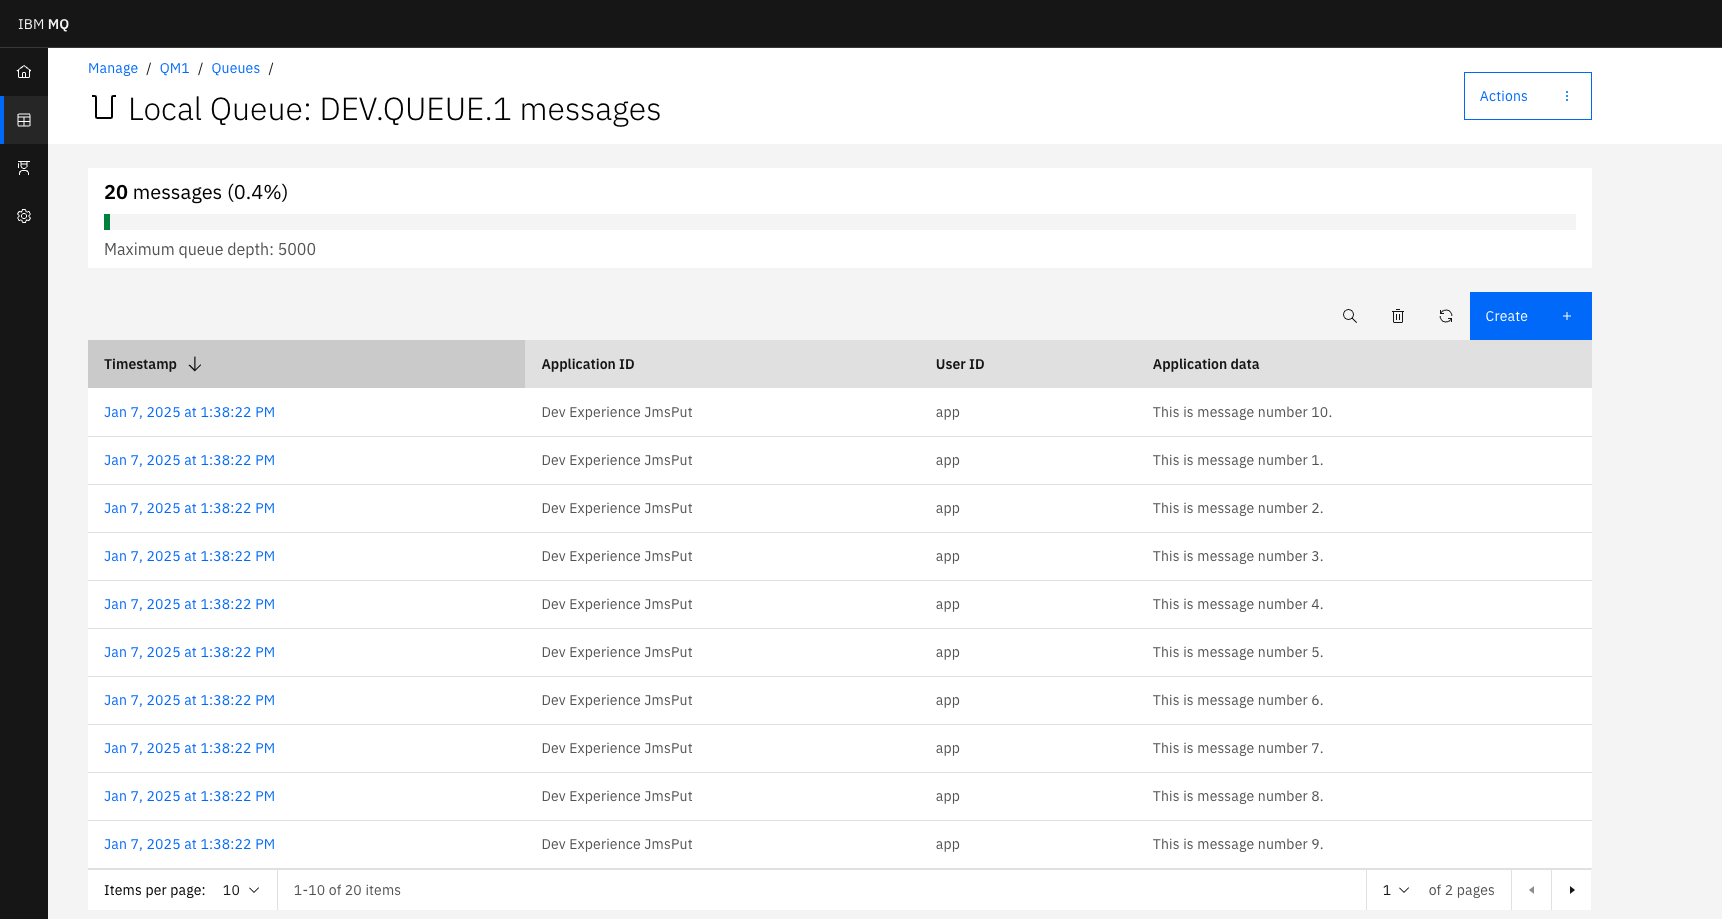The height and width of the screenshot is (919, 1722).
Task: Click the plus icon on the Create button
Action: point(1566,315)
